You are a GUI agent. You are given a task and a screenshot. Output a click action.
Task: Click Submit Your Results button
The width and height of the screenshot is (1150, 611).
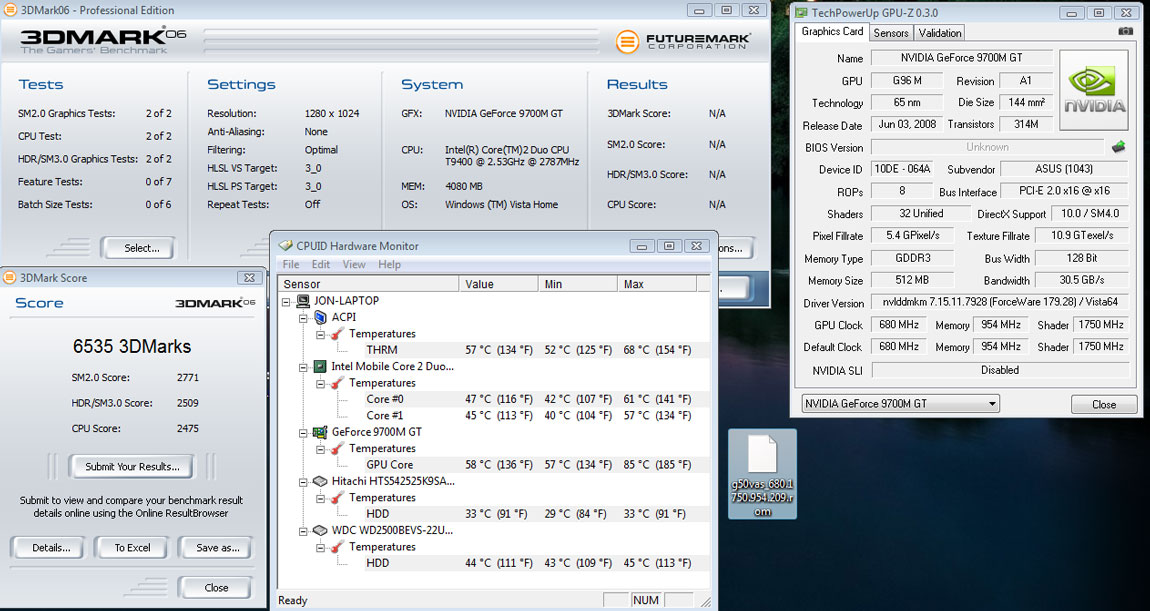click(x=132, y=467)
